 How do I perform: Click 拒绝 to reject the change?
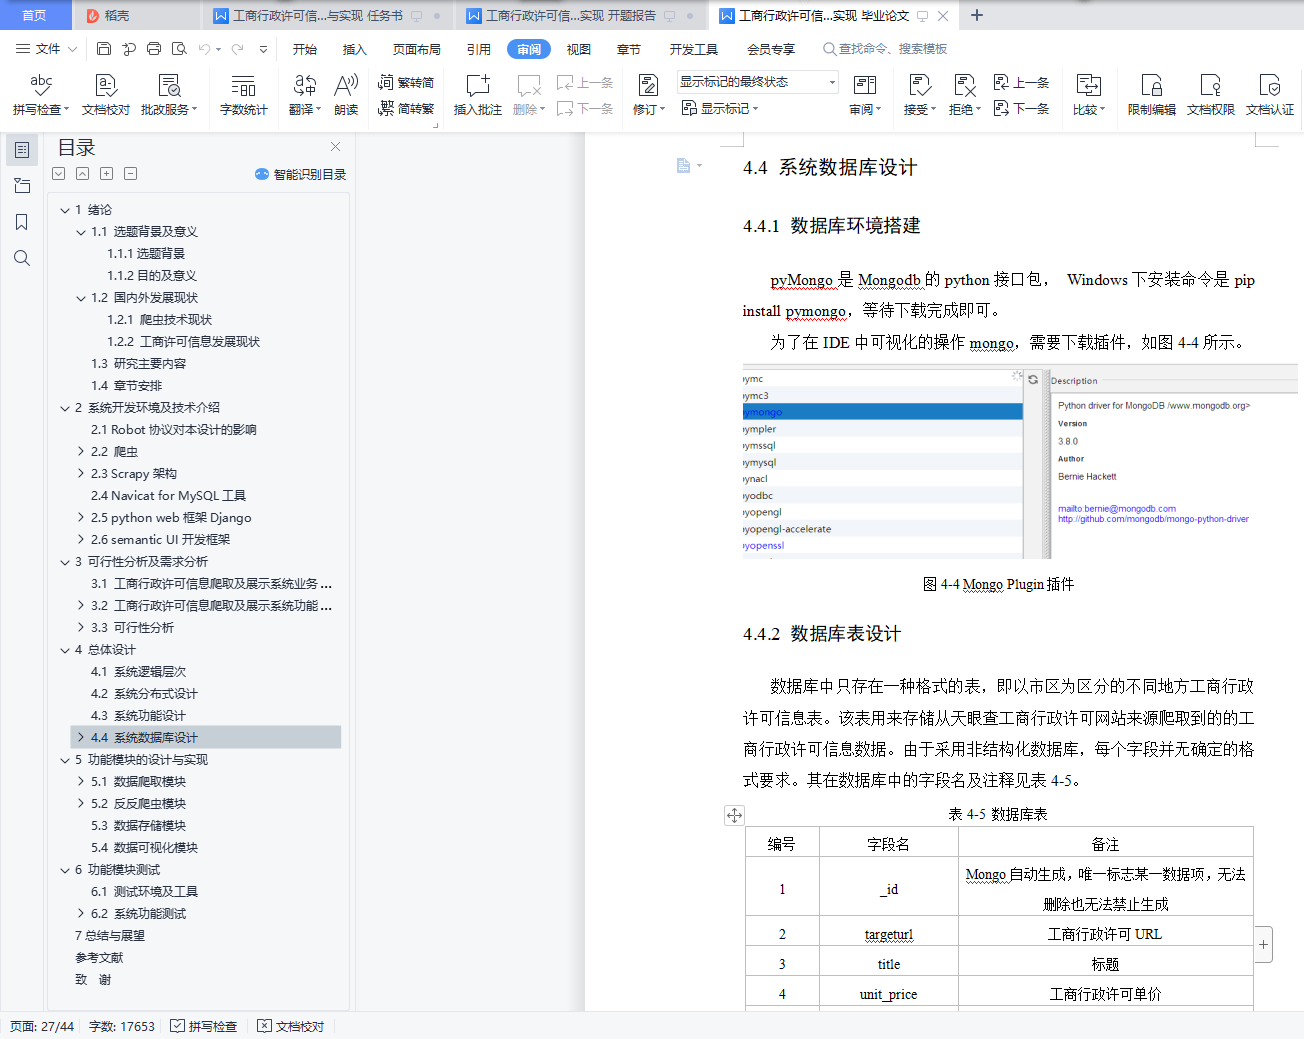click(965, 95)
